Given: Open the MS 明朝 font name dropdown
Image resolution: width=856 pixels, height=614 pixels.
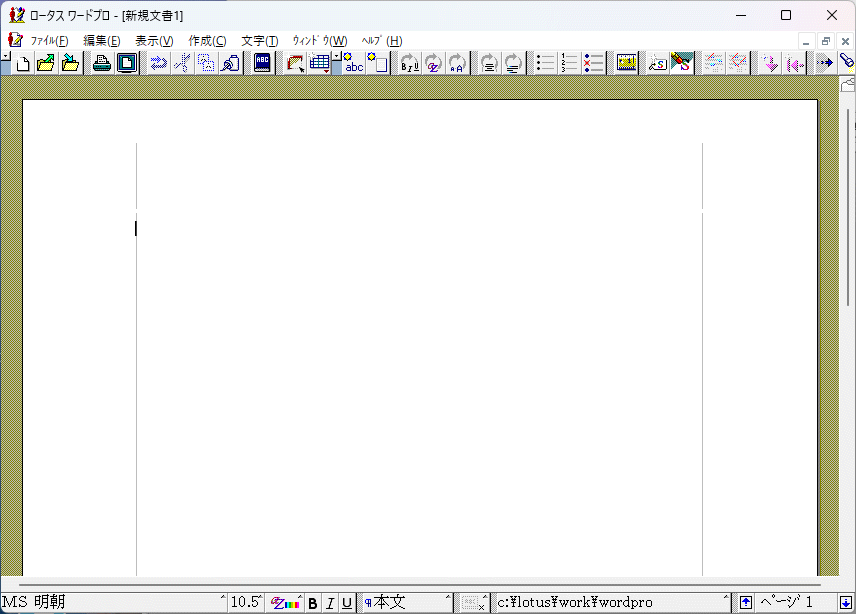Looking at the screenshot, I should tap(114, 602).
